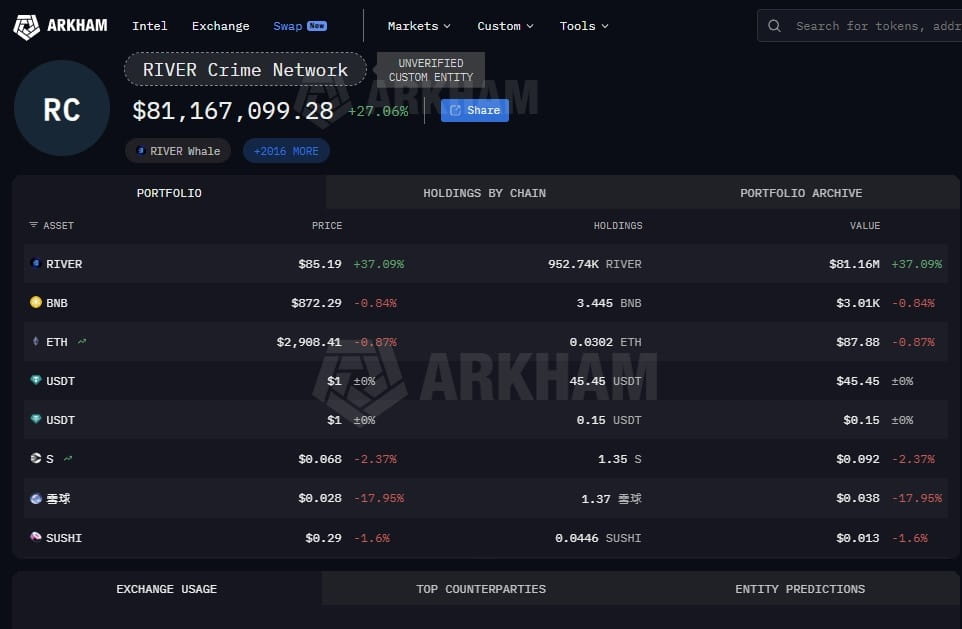Click the 952.74K RIVER holdings value

tap(595, 264)
